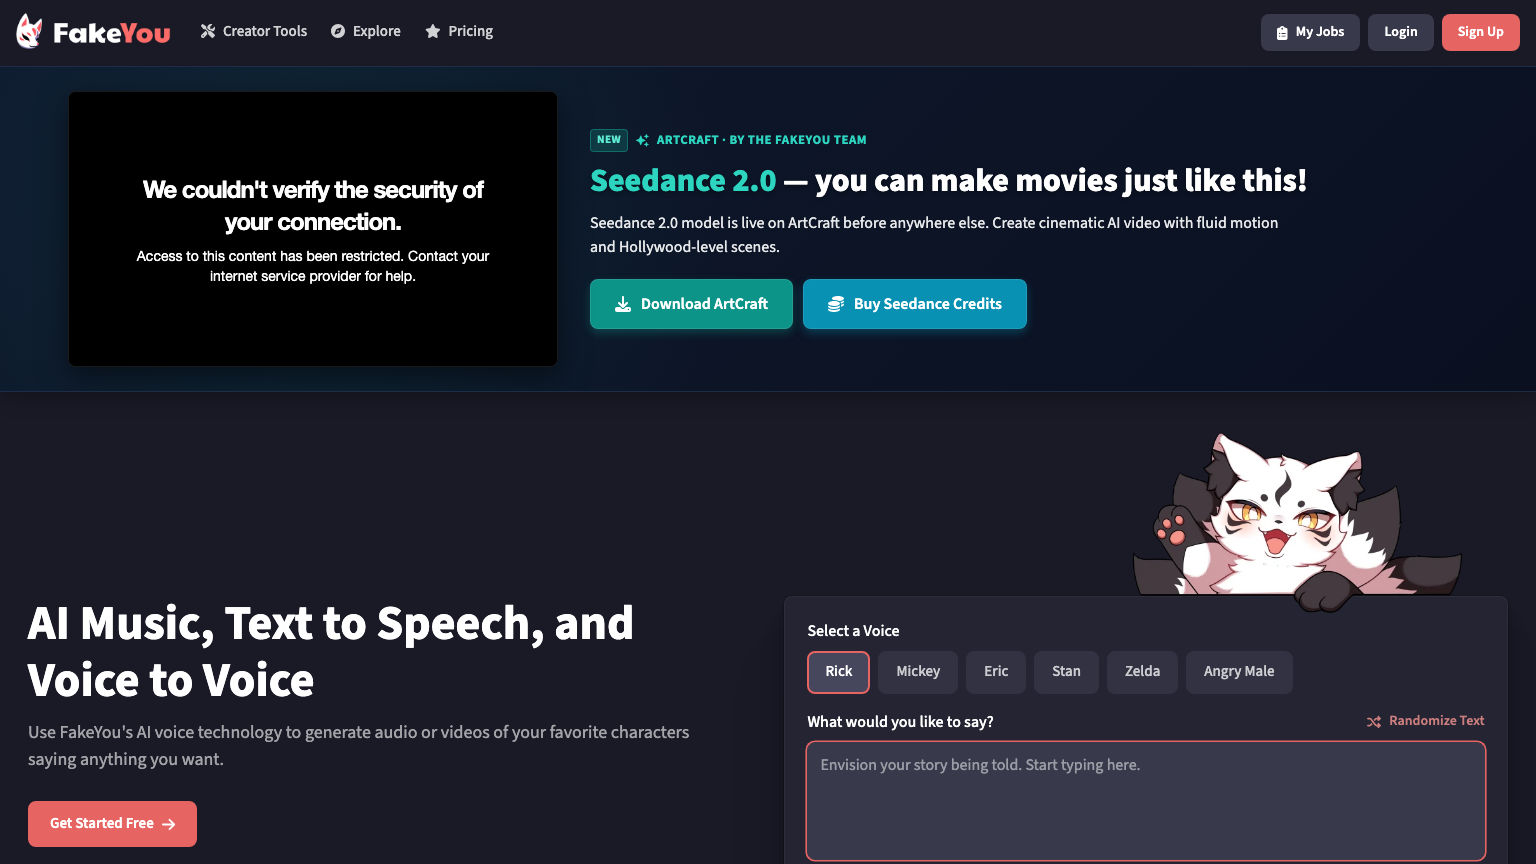Screen dimensions: 1536x864
Task: Click the 'Use FakeYou's AI voice technology' paragraph
Action: click(x=359, y=746)
